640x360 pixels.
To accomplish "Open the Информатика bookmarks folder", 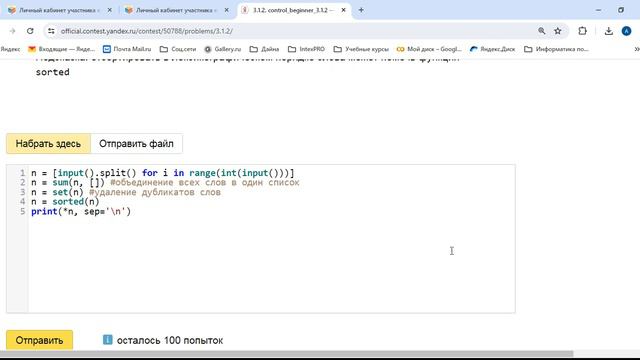I will click(x=556, y=49).
